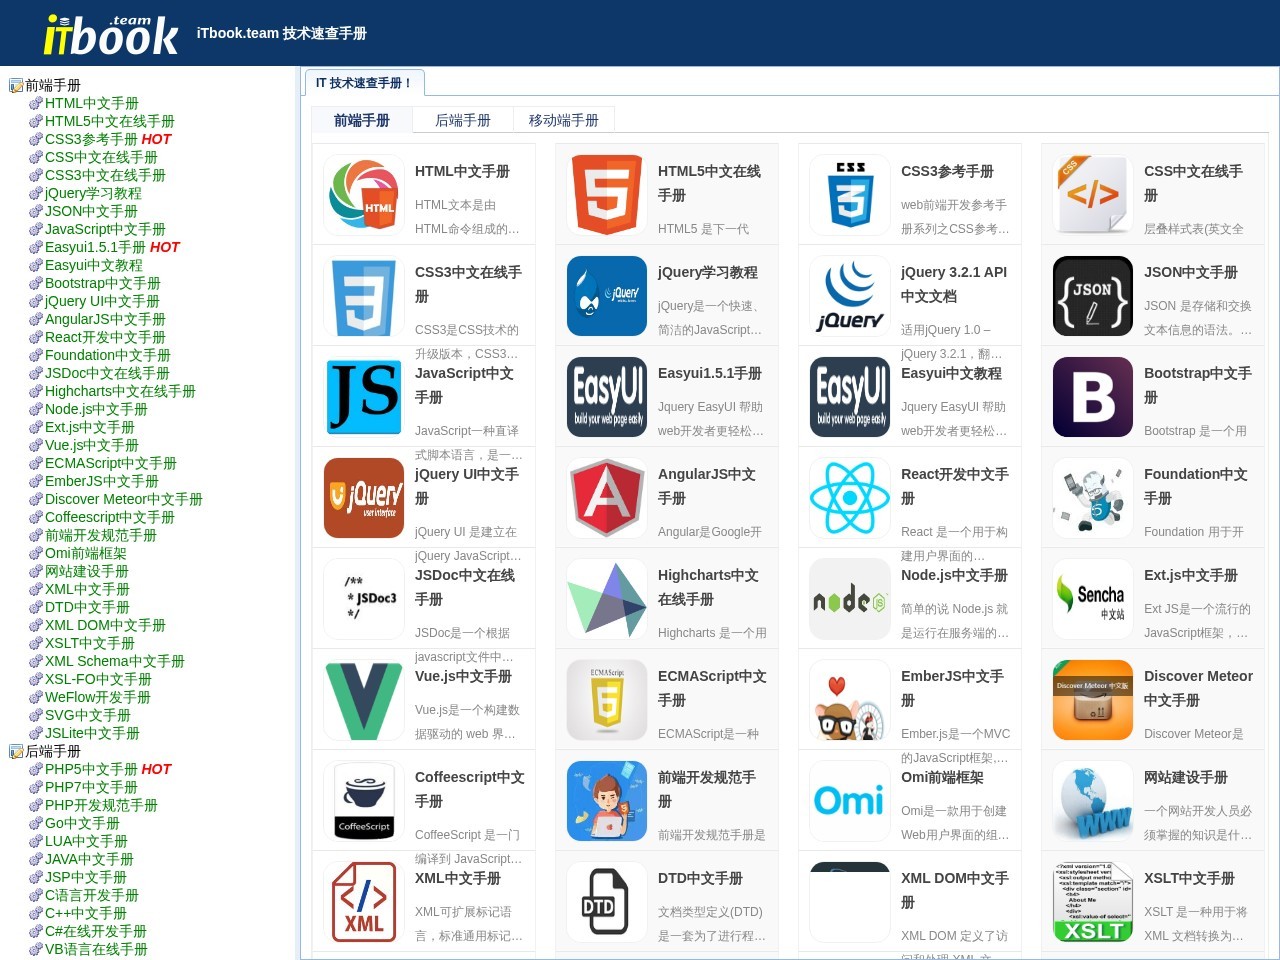This screenshot has height=960, width=1280.
Task: Open CSS3参考手册 HOT in the sidebar
Action: tap(108, 139)
